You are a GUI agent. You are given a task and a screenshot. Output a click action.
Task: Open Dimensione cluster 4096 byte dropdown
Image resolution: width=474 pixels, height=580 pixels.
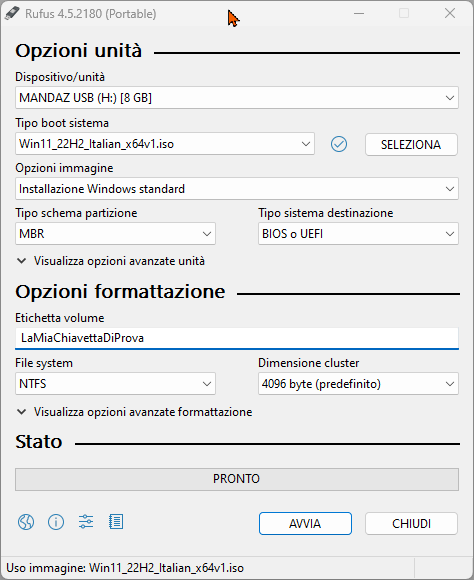(x=358, y=384)
